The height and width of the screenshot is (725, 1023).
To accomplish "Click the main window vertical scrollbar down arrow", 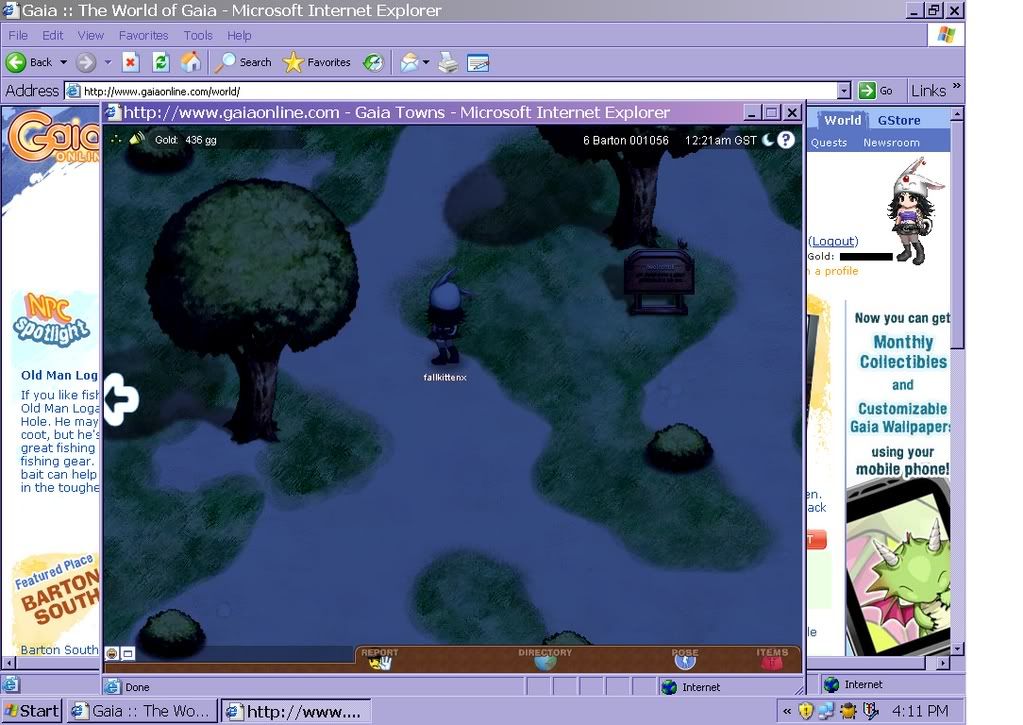I will [x=957, y=649].
